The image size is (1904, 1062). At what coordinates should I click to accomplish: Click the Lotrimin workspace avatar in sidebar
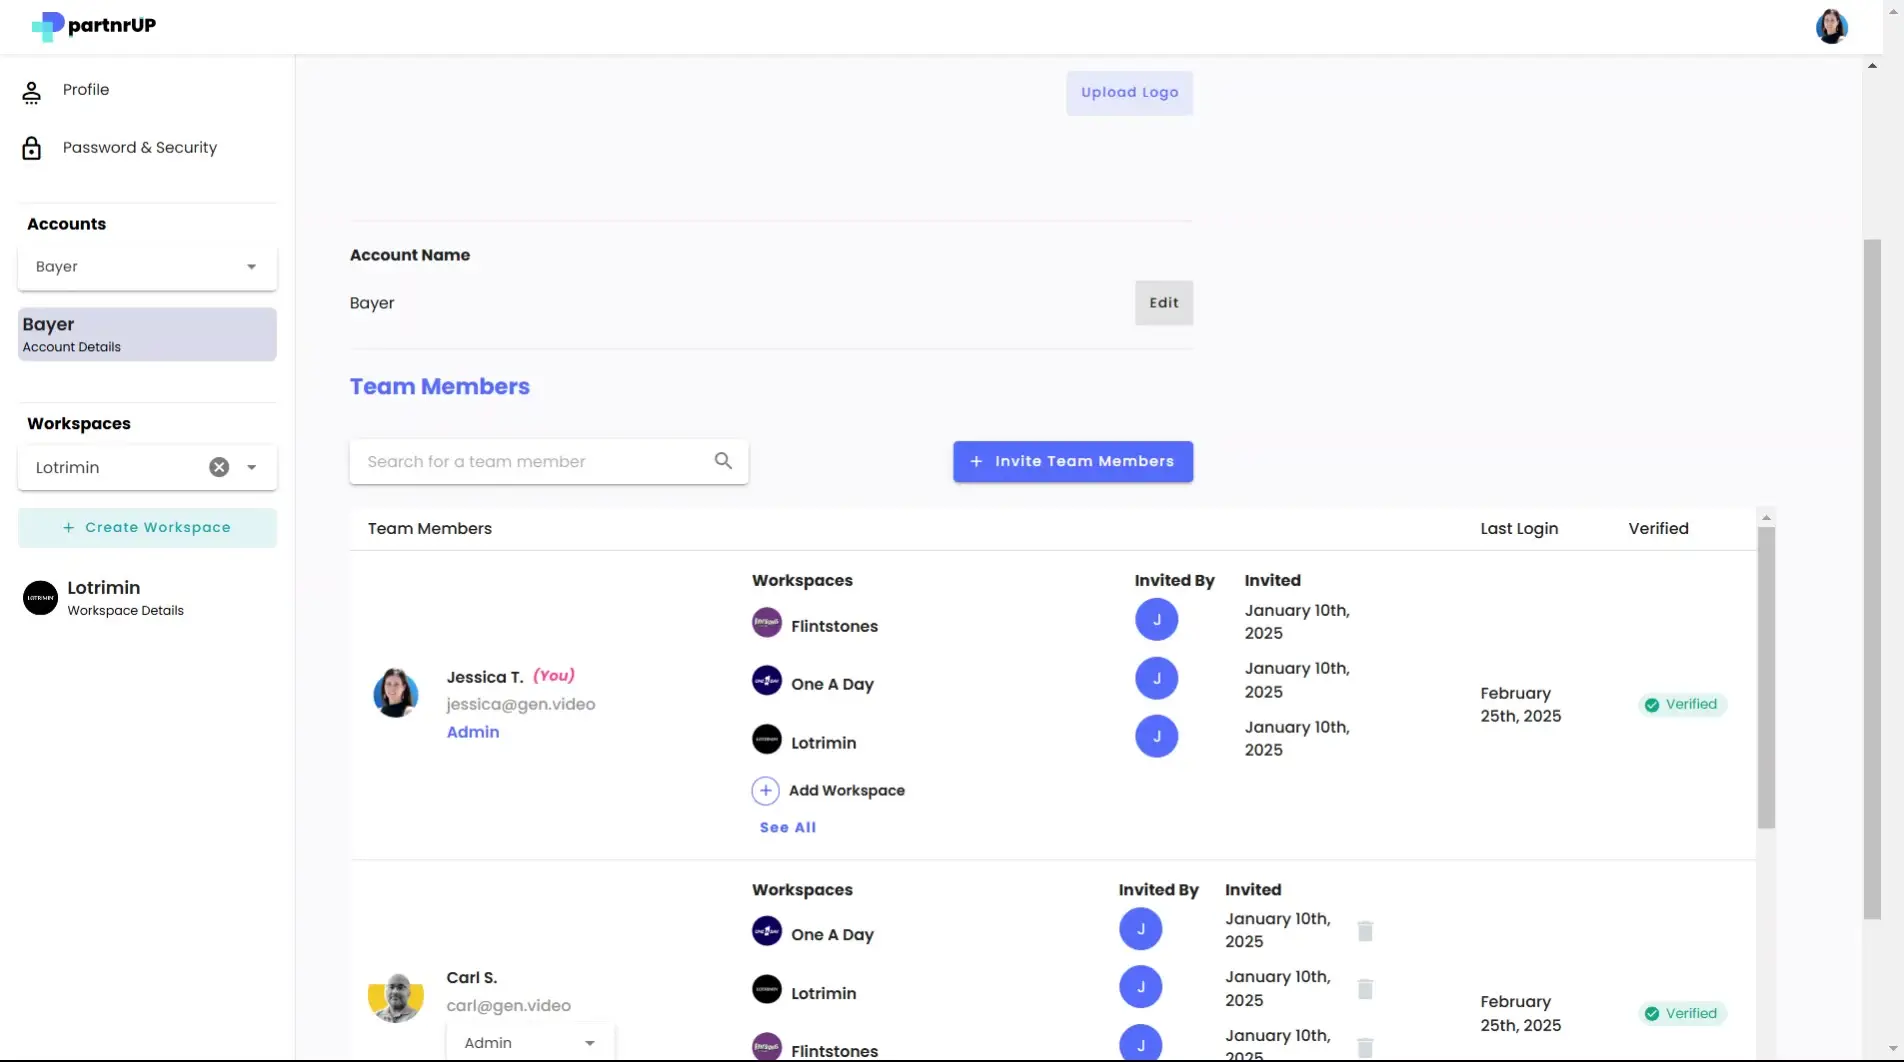coord(39,597)
